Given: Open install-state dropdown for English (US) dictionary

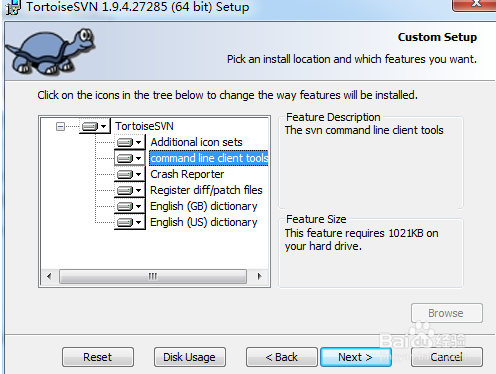Looking at the screenshot, I should (x=130, y=222).
